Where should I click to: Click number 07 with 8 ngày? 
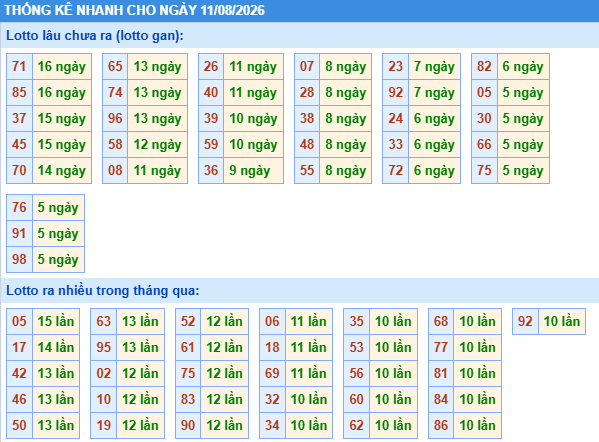307,66
